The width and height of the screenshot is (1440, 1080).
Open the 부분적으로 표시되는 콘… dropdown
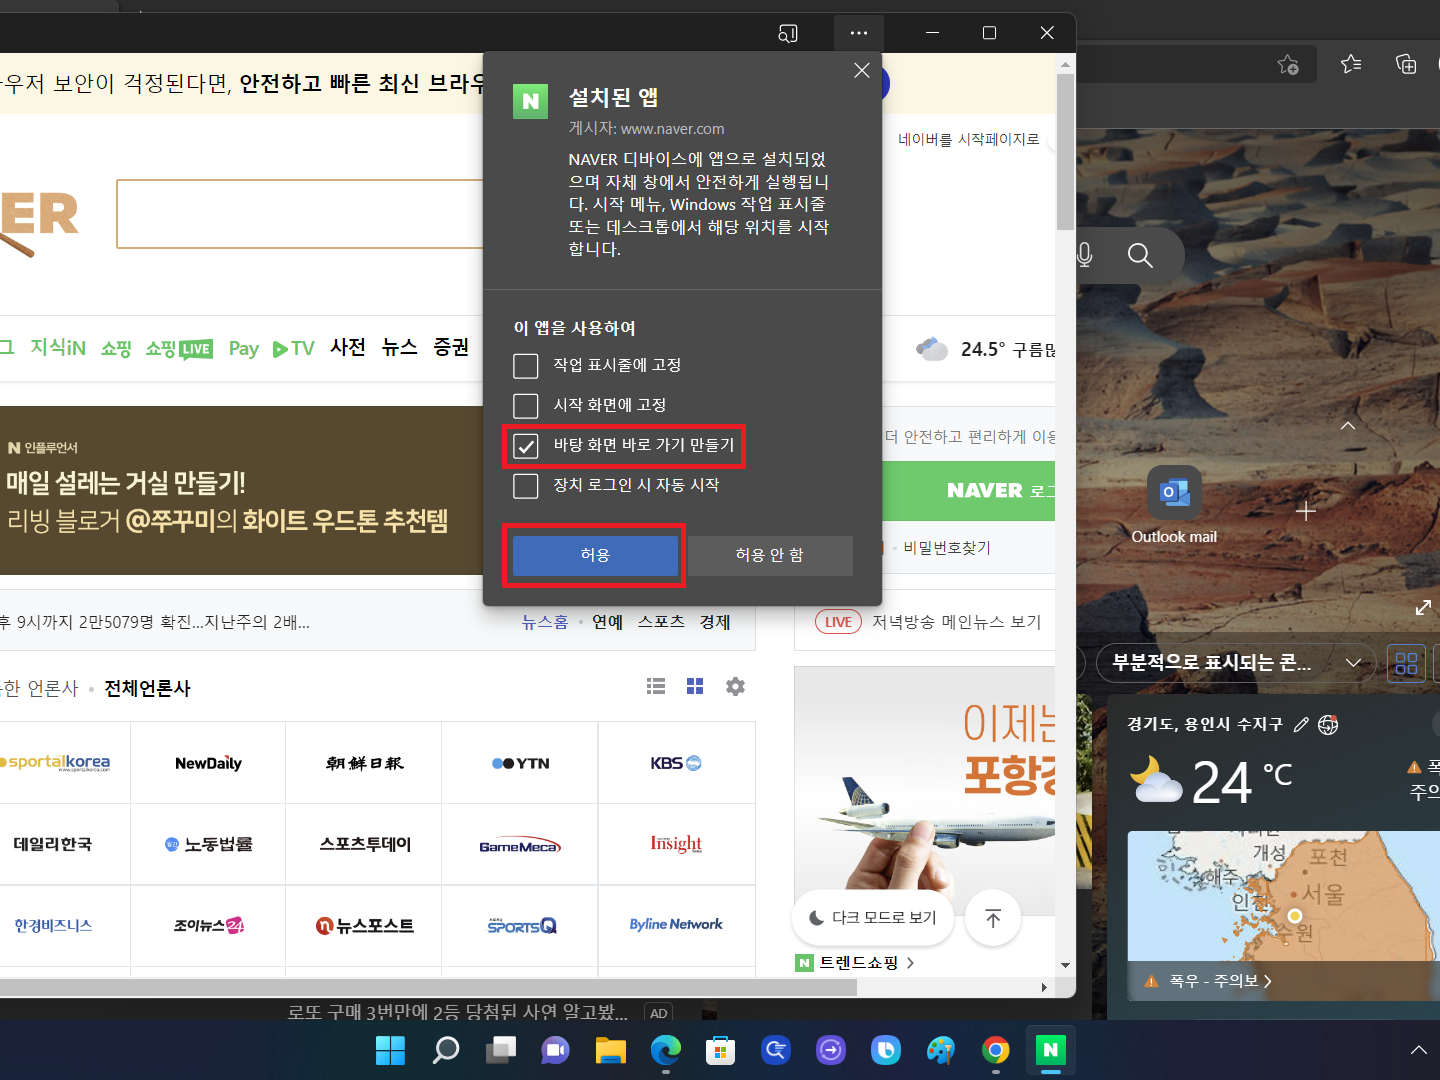tap(1236, 663)
